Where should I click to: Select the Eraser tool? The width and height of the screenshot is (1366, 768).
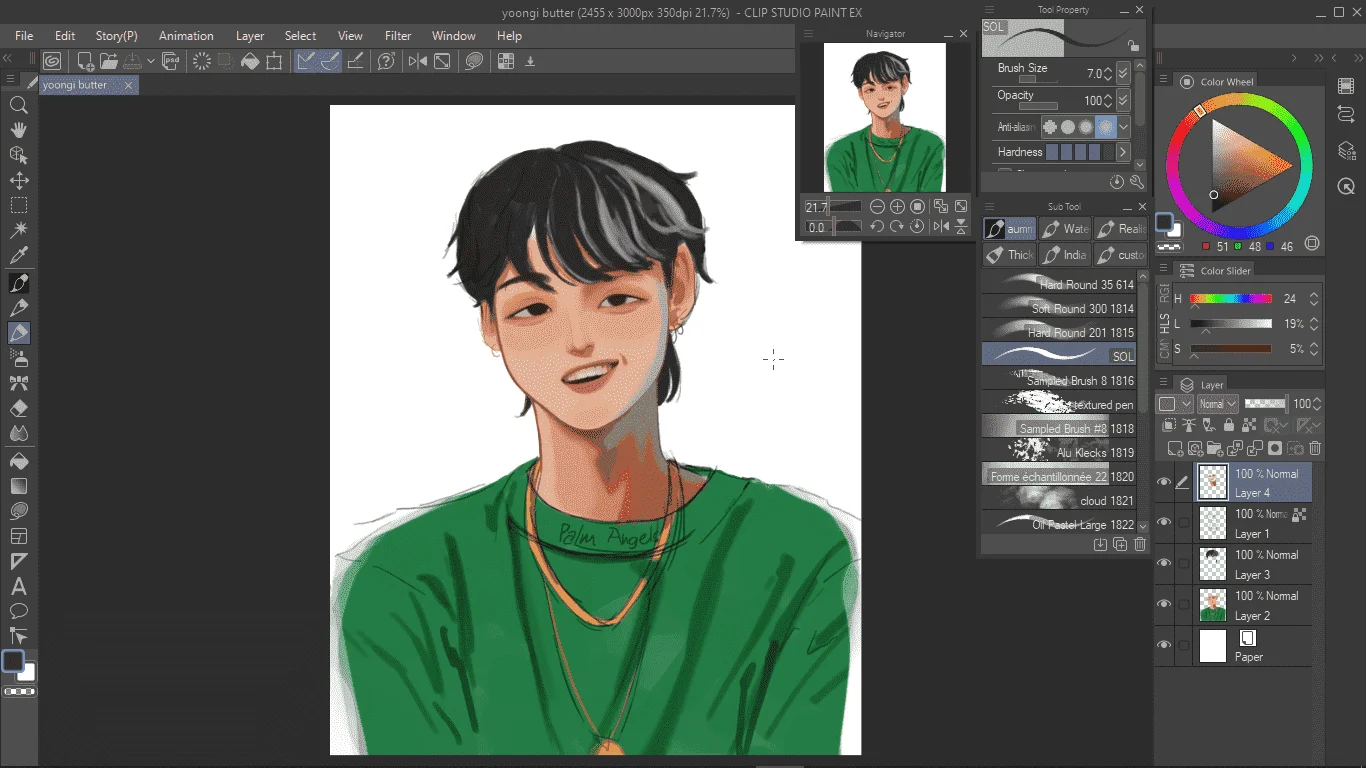click(19, 409)
